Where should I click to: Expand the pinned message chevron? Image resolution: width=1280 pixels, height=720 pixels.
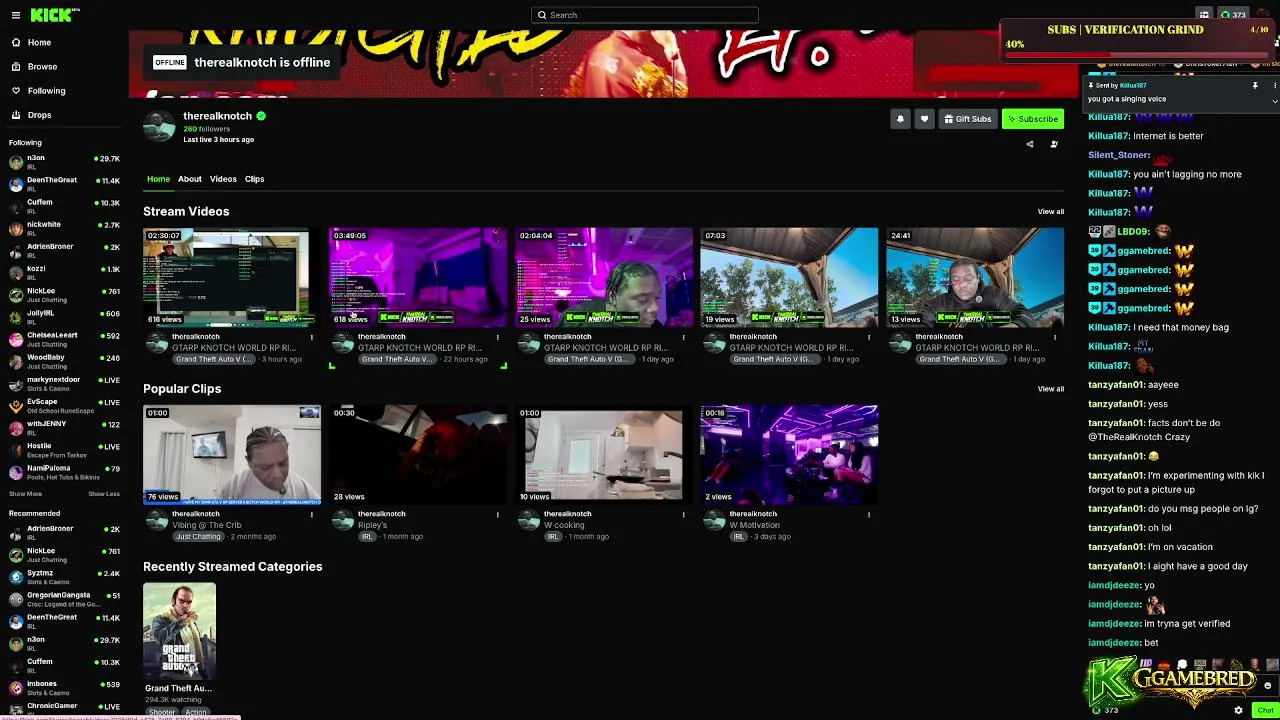1275,100
